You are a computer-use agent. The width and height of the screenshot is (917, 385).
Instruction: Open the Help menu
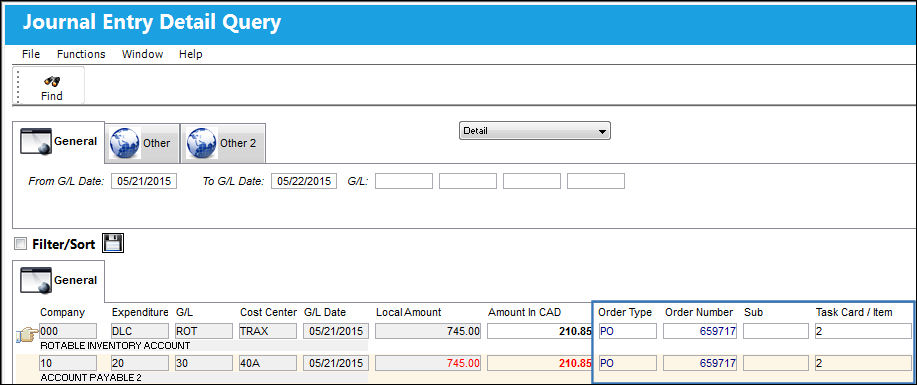point(191,54)
